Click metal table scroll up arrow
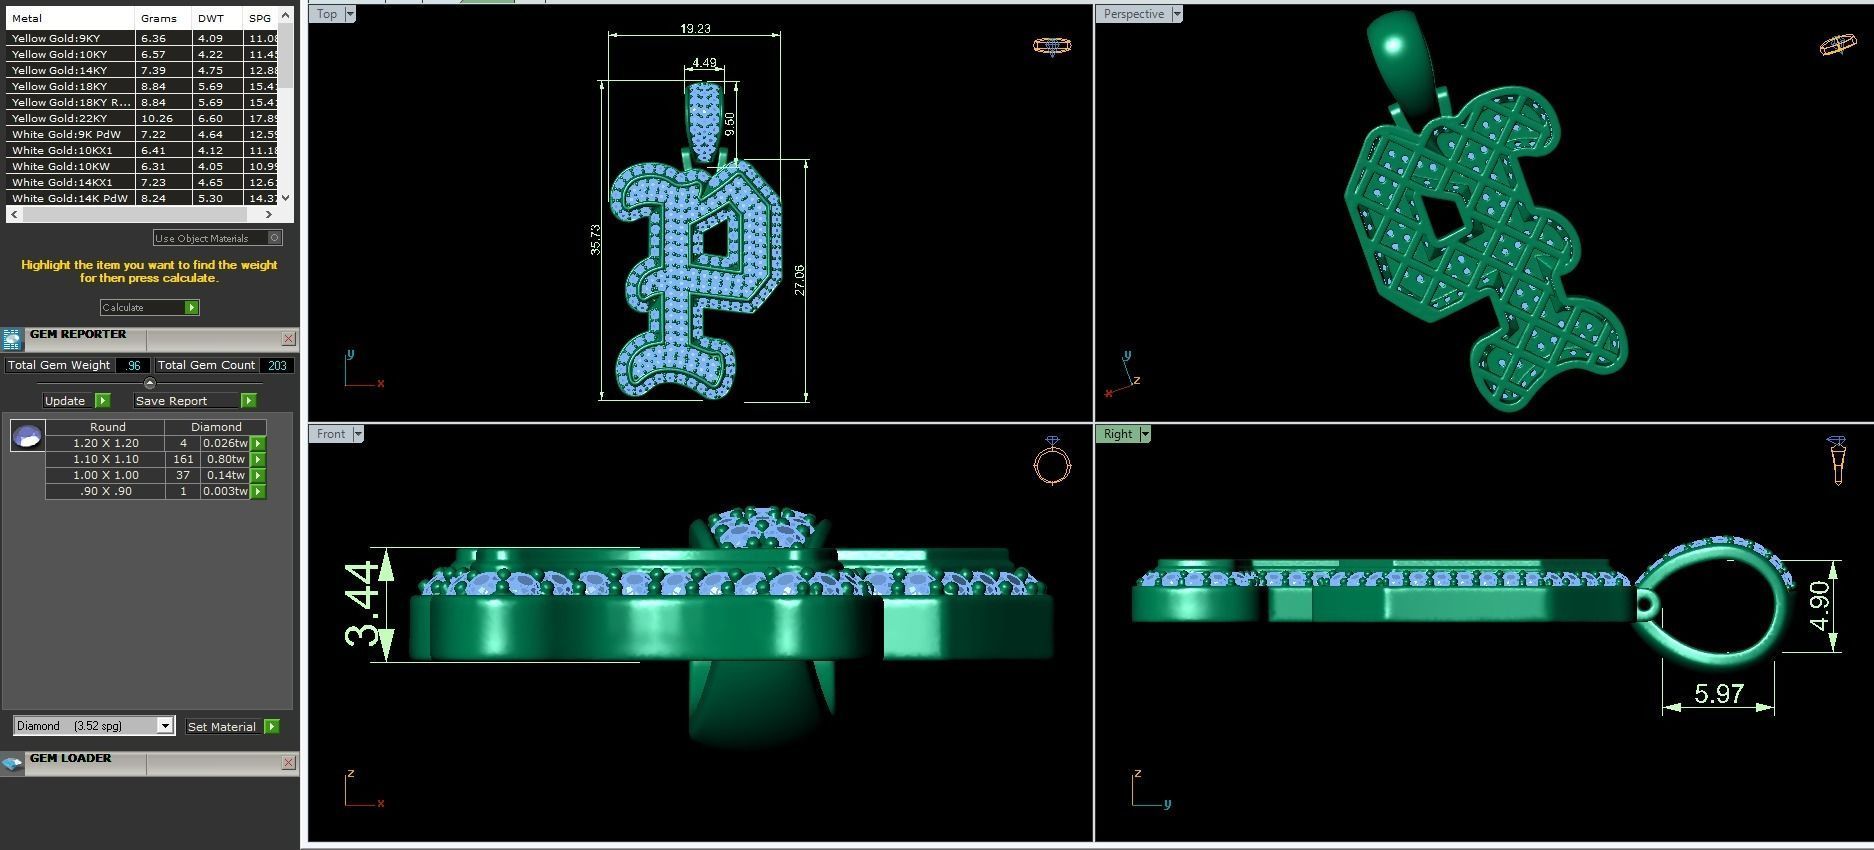 click(286, 15)
